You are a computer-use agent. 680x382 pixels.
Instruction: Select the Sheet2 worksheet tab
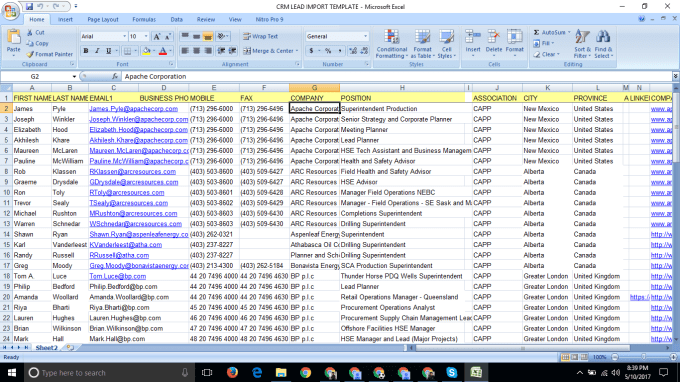tap(46, 348)
